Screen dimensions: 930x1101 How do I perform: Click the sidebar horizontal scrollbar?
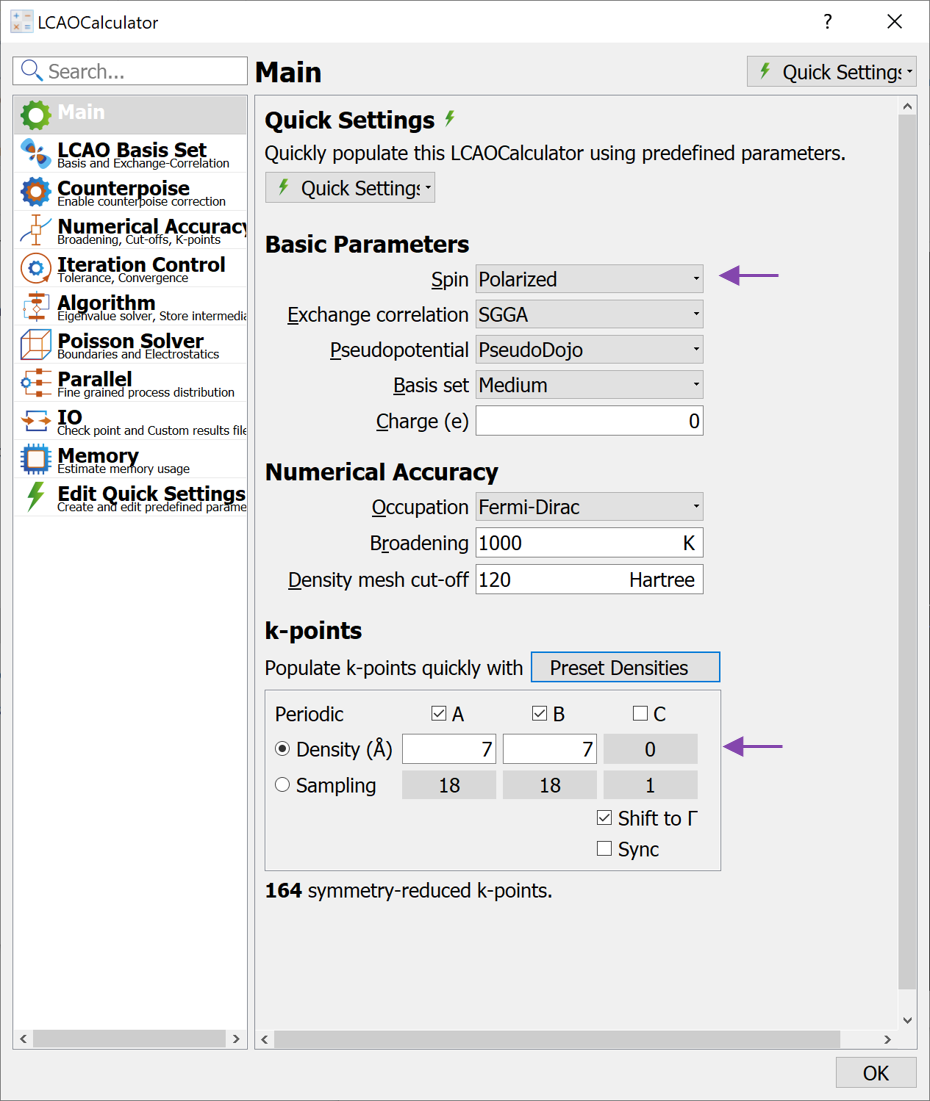pos(129,1039)
